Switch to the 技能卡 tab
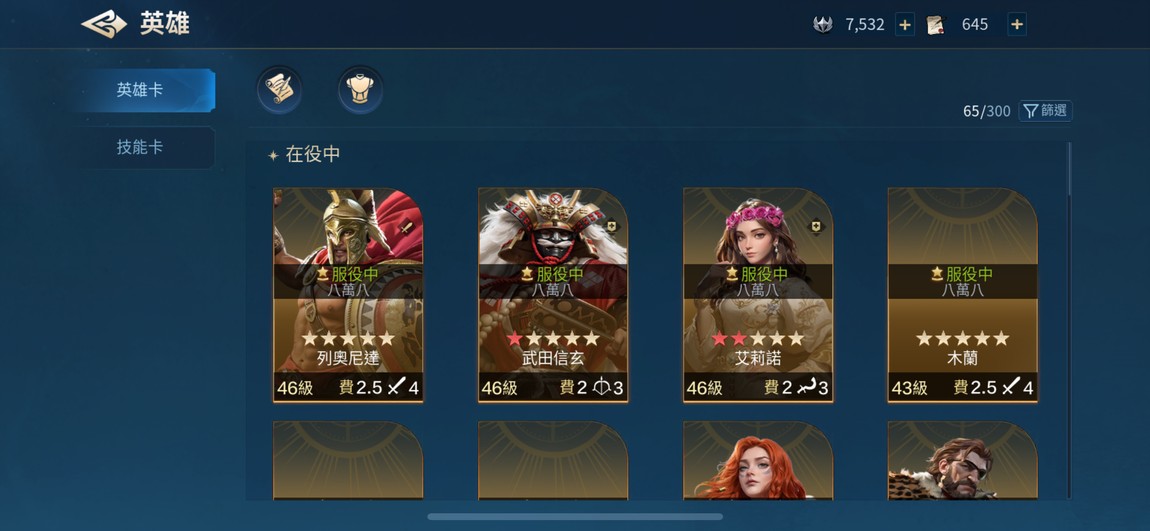Image resolution: width=1150 pixels, height=531 pixels. (140, 147)
